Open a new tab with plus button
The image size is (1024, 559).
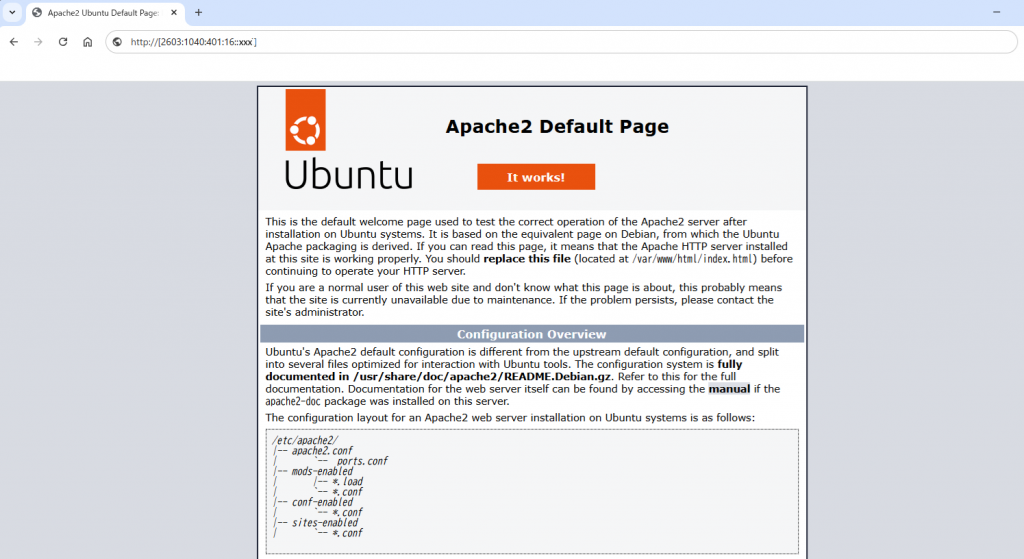point(199,12)
